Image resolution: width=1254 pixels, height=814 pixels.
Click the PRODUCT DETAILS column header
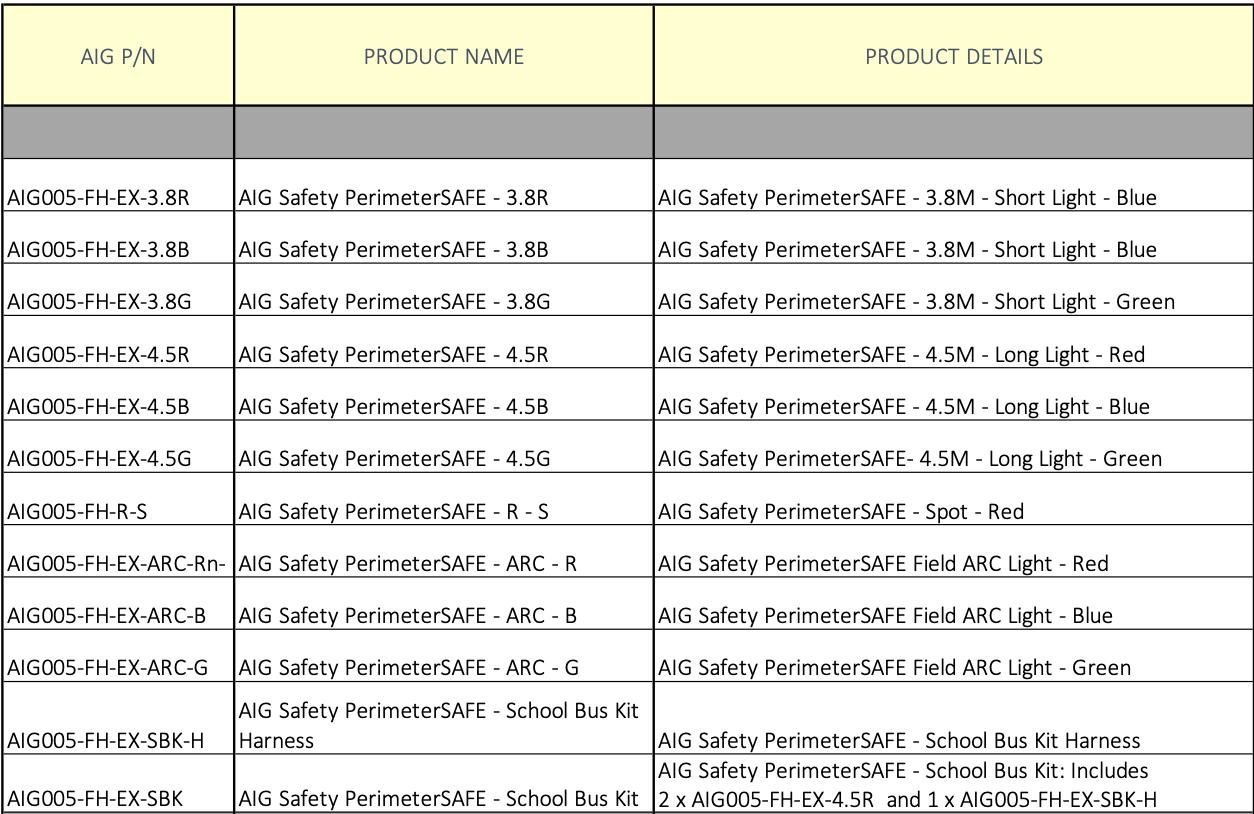pyautogui.click(x=953, y=56)
